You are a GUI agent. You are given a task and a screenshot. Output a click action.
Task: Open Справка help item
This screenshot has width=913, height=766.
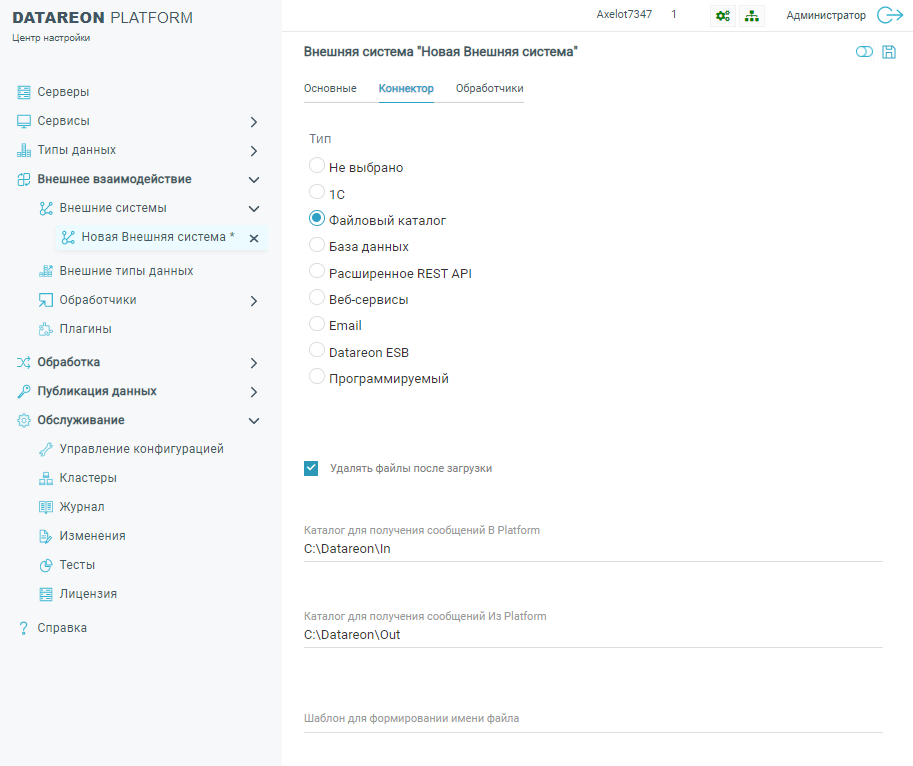point(62,628)
